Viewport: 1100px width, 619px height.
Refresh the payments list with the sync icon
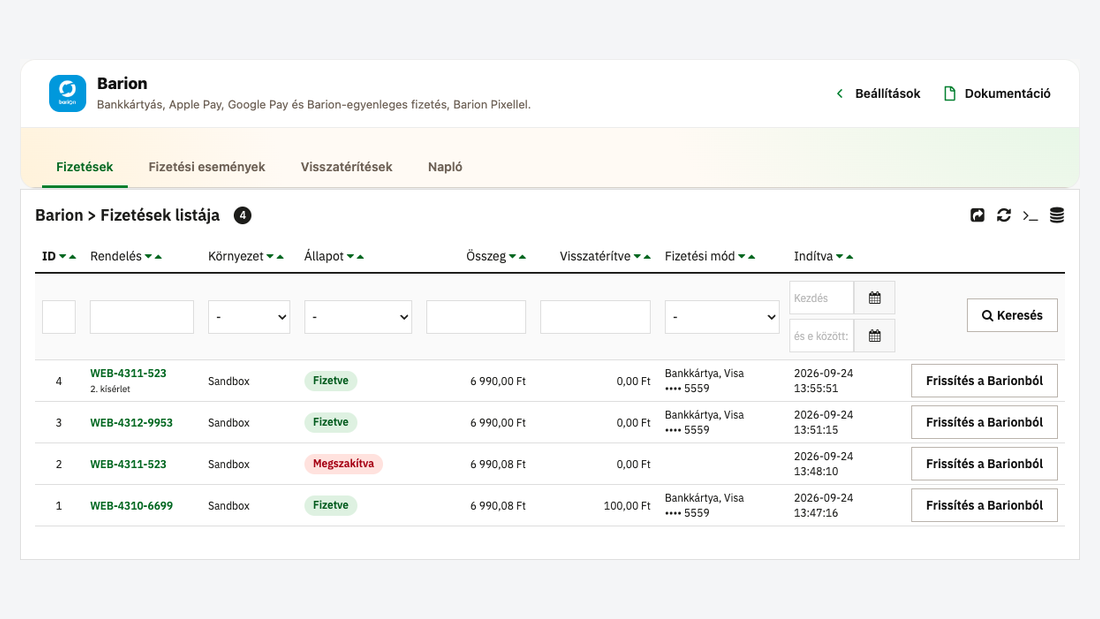click(x=1004, y=215)
